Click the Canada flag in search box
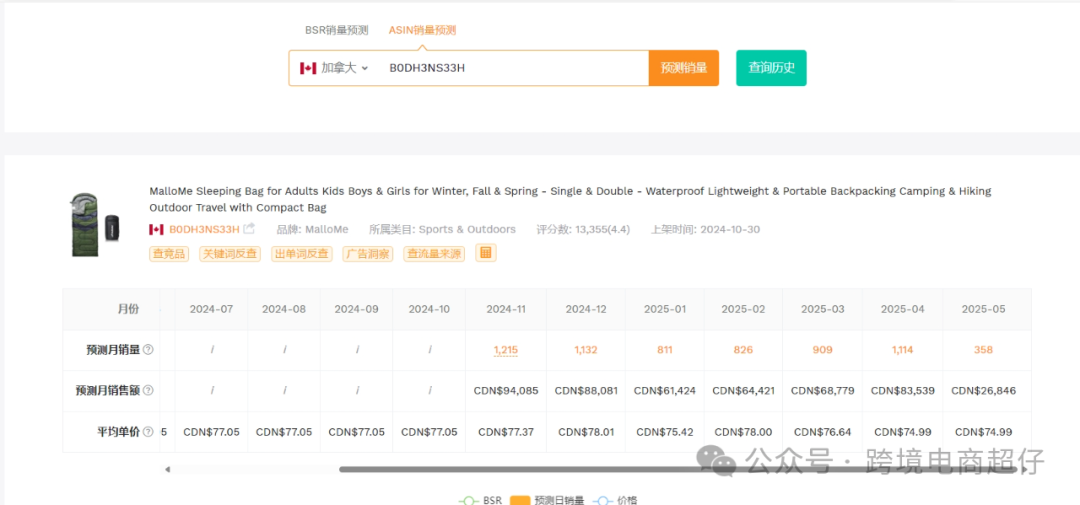Image resolution: width=1080 pixels, height=505 pixels. tap(308, 68)
